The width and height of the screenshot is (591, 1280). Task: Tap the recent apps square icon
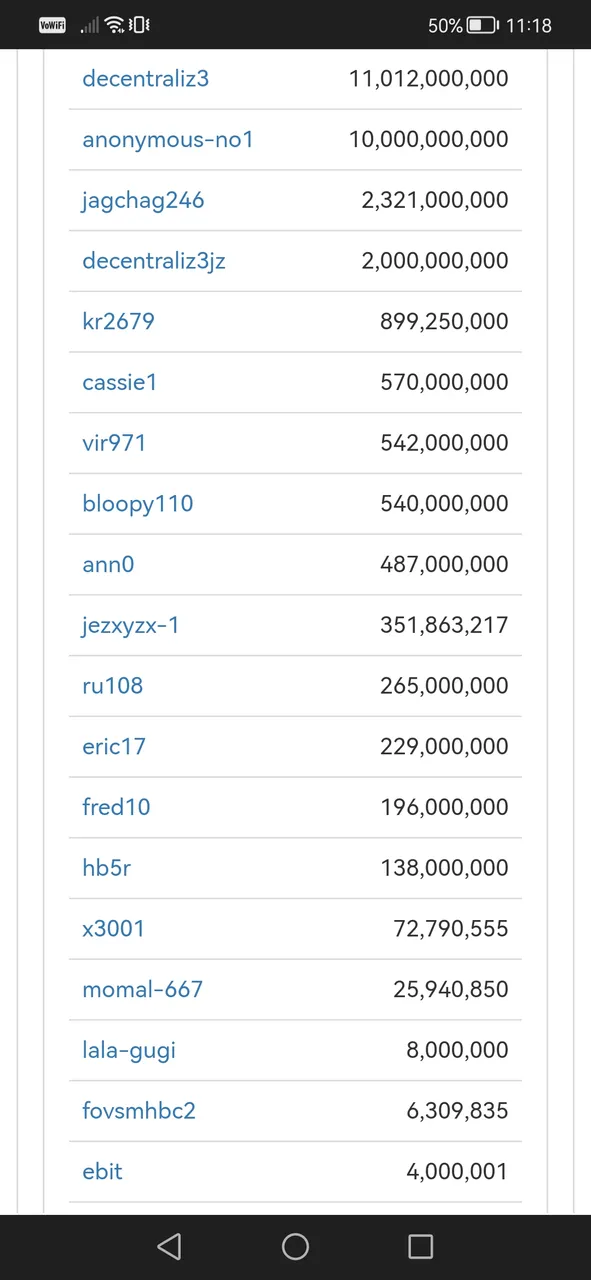(421, 1246)
